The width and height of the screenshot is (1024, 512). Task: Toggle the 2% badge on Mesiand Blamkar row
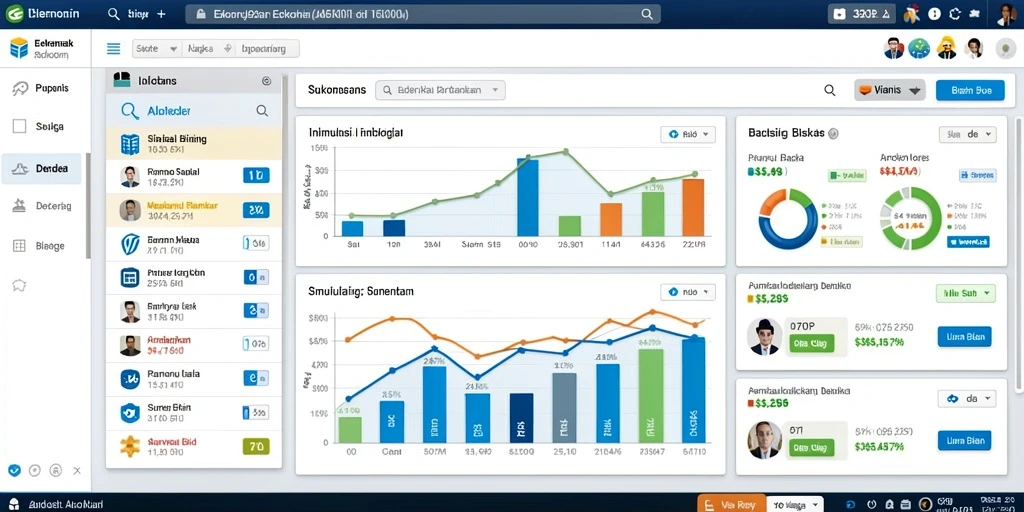[256, 210]
